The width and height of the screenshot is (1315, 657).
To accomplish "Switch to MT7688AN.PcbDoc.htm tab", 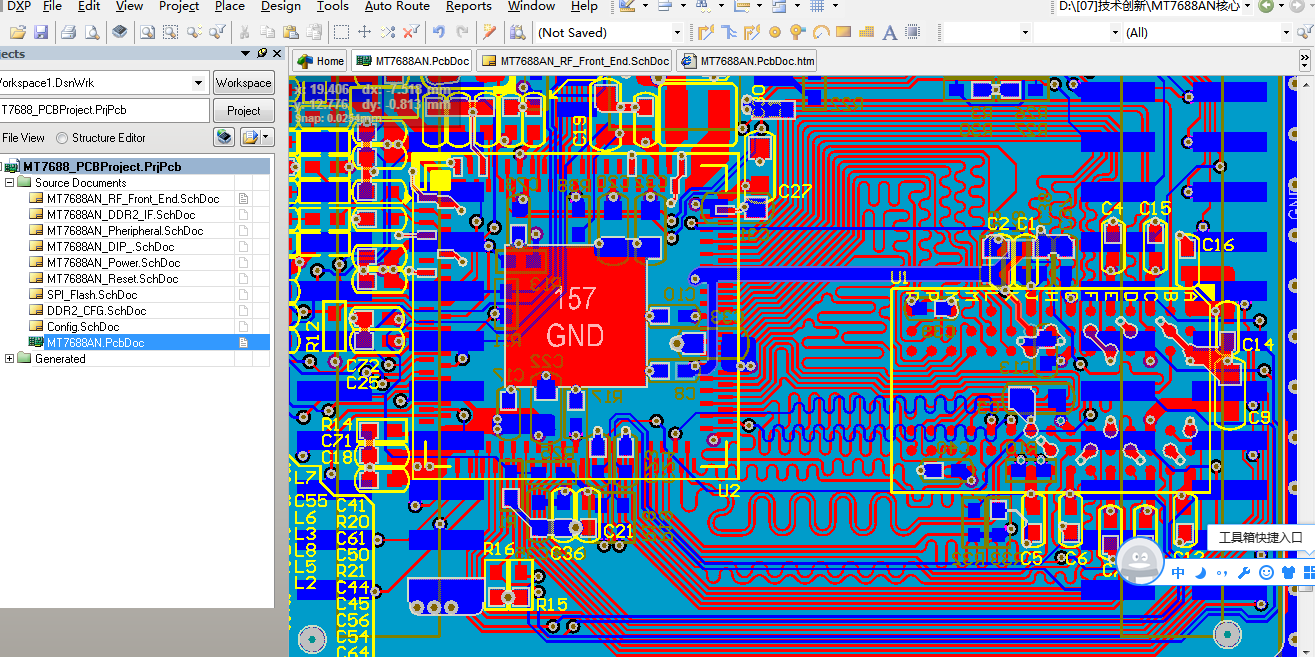I will (x=747, y=61).
